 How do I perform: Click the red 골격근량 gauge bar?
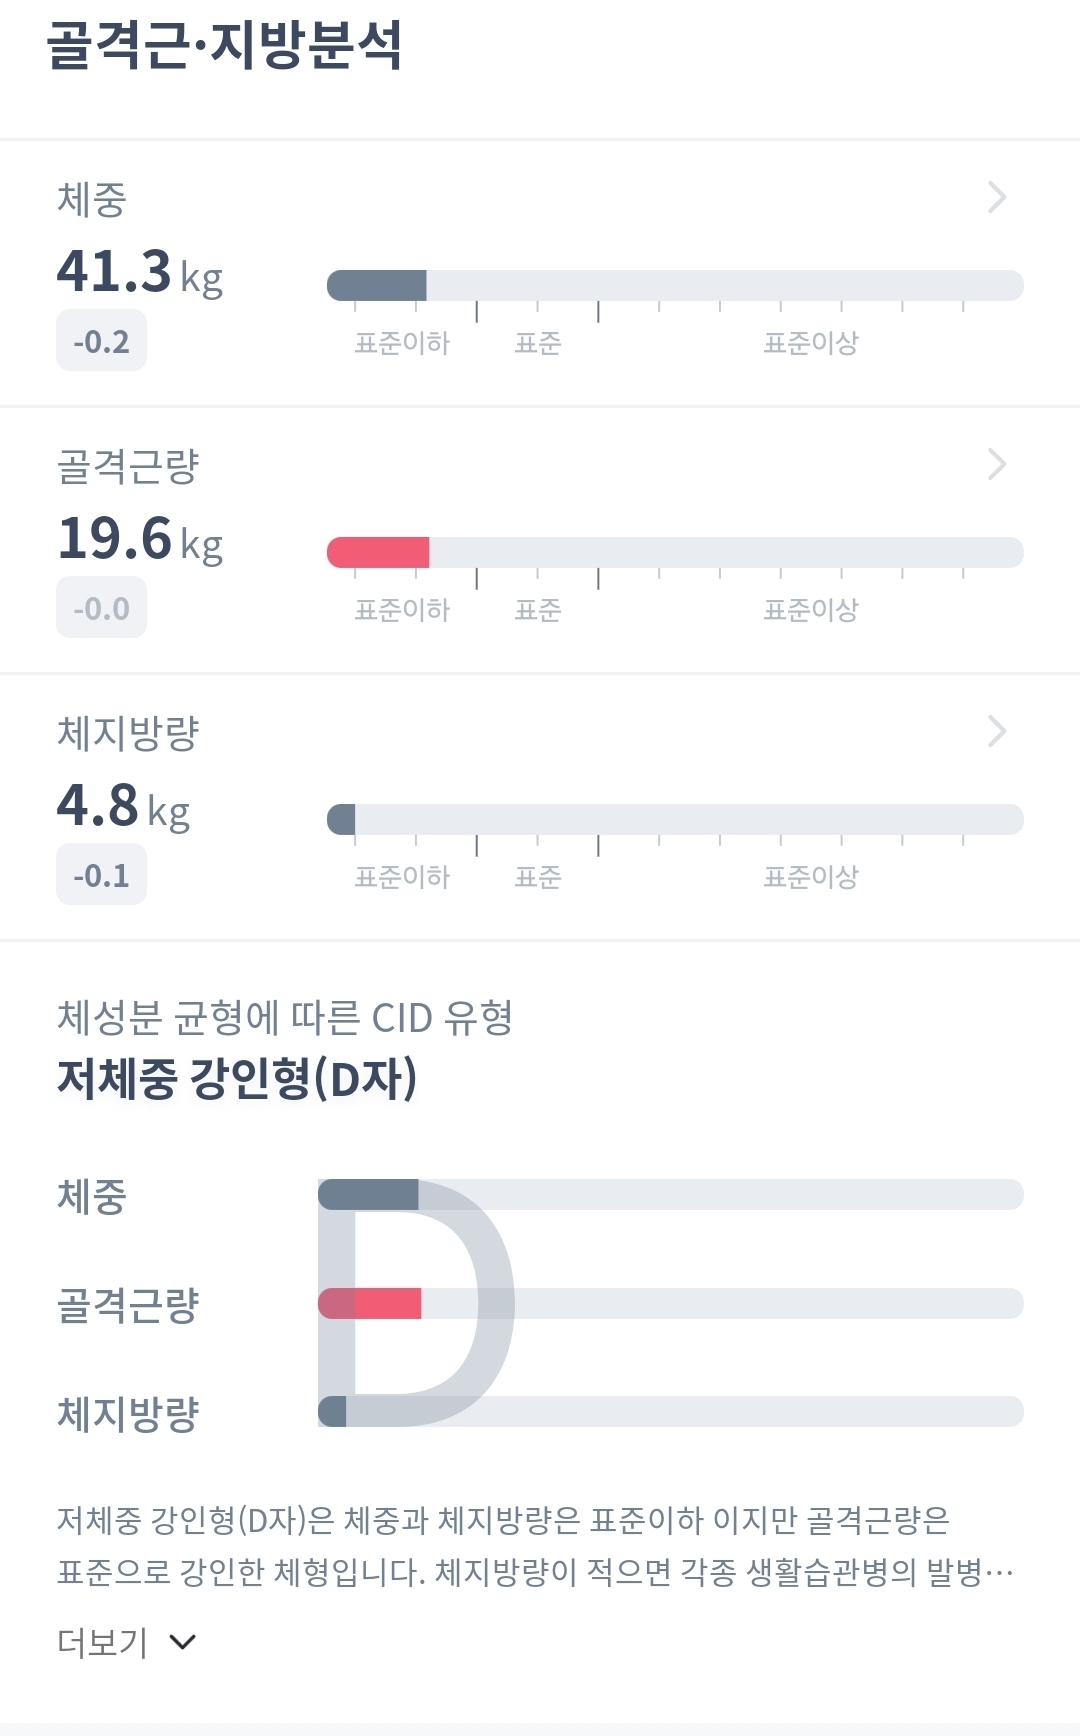(x=378, y=552)
